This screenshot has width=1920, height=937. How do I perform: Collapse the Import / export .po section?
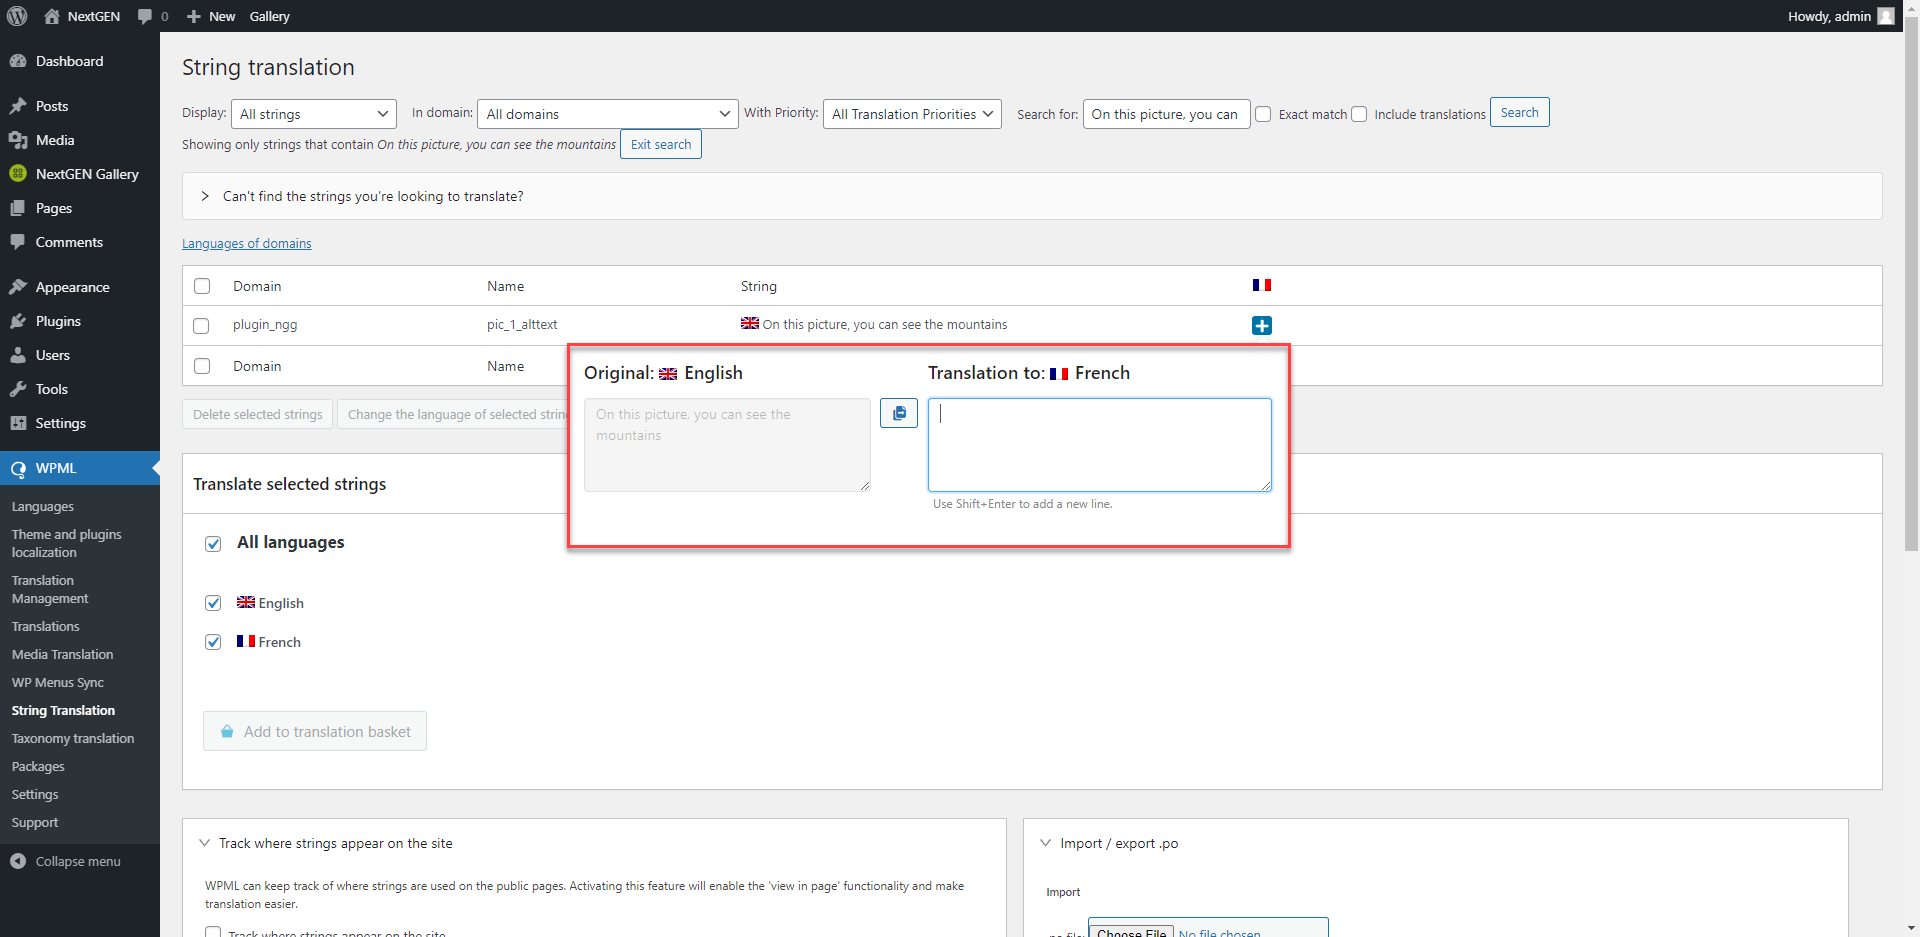click(x=1046, y=843)
